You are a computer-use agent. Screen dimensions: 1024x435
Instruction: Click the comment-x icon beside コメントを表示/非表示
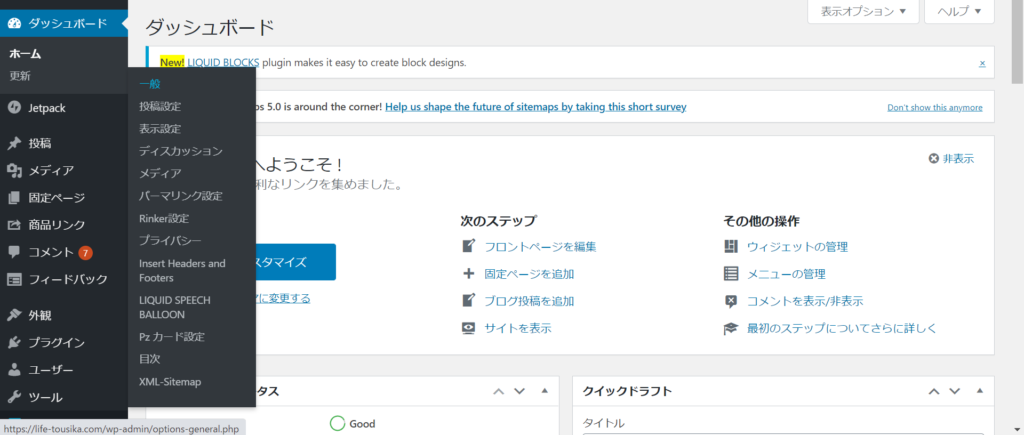click(731, 301)
